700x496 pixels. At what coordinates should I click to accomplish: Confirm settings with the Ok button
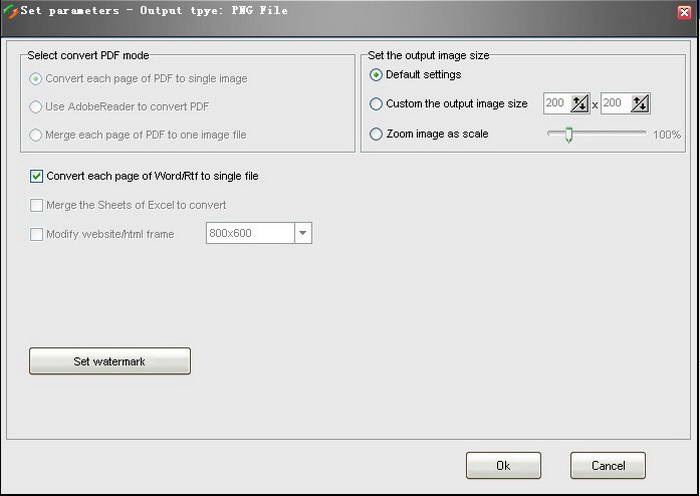pos(504,466)
